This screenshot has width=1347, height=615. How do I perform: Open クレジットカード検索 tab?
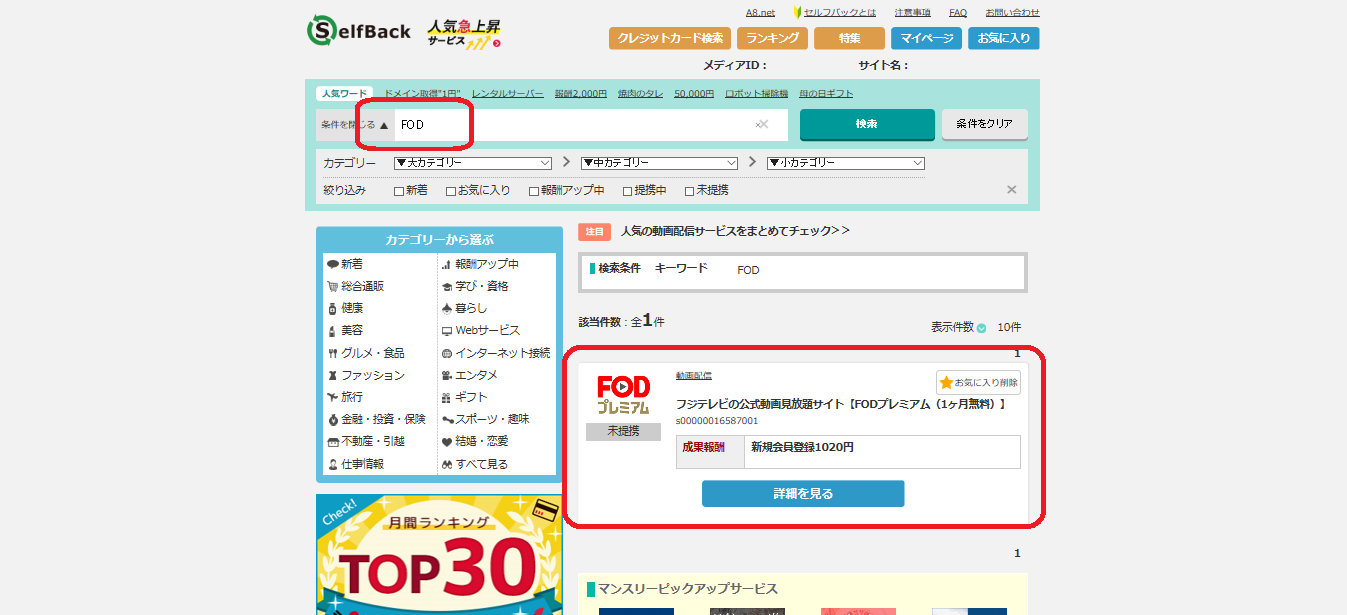click(x=670, y=38)
